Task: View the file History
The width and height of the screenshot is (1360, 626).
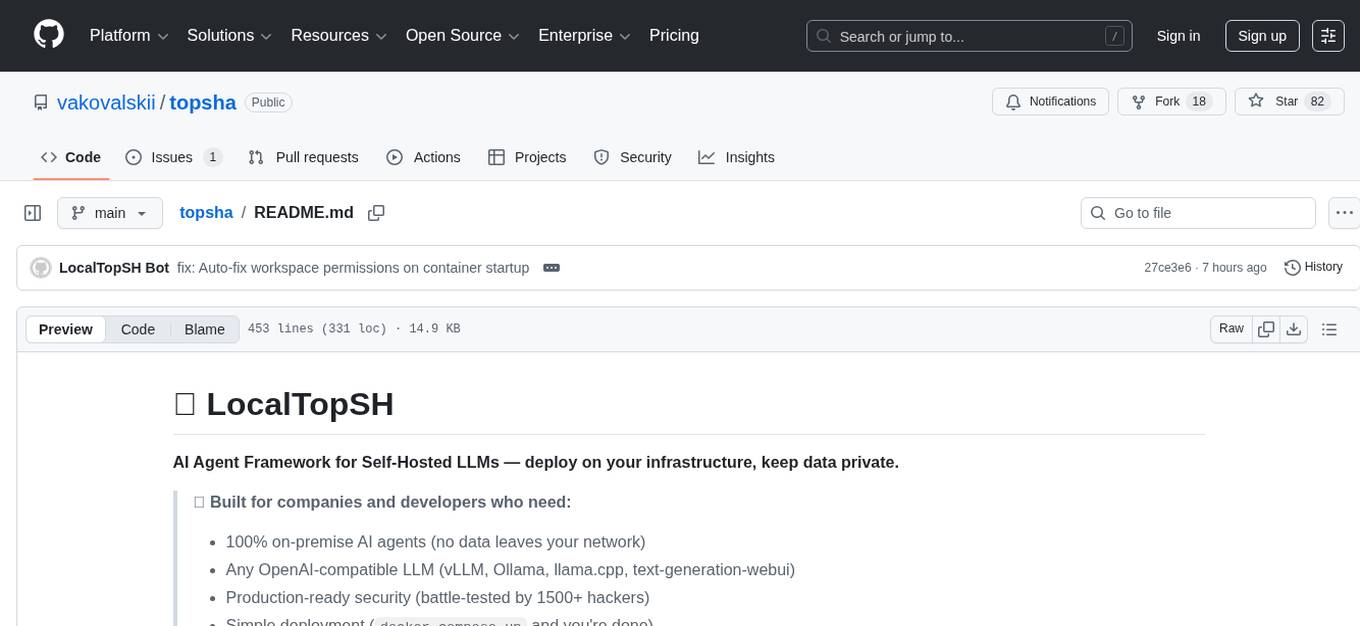Action: (x=1313, y=267)
